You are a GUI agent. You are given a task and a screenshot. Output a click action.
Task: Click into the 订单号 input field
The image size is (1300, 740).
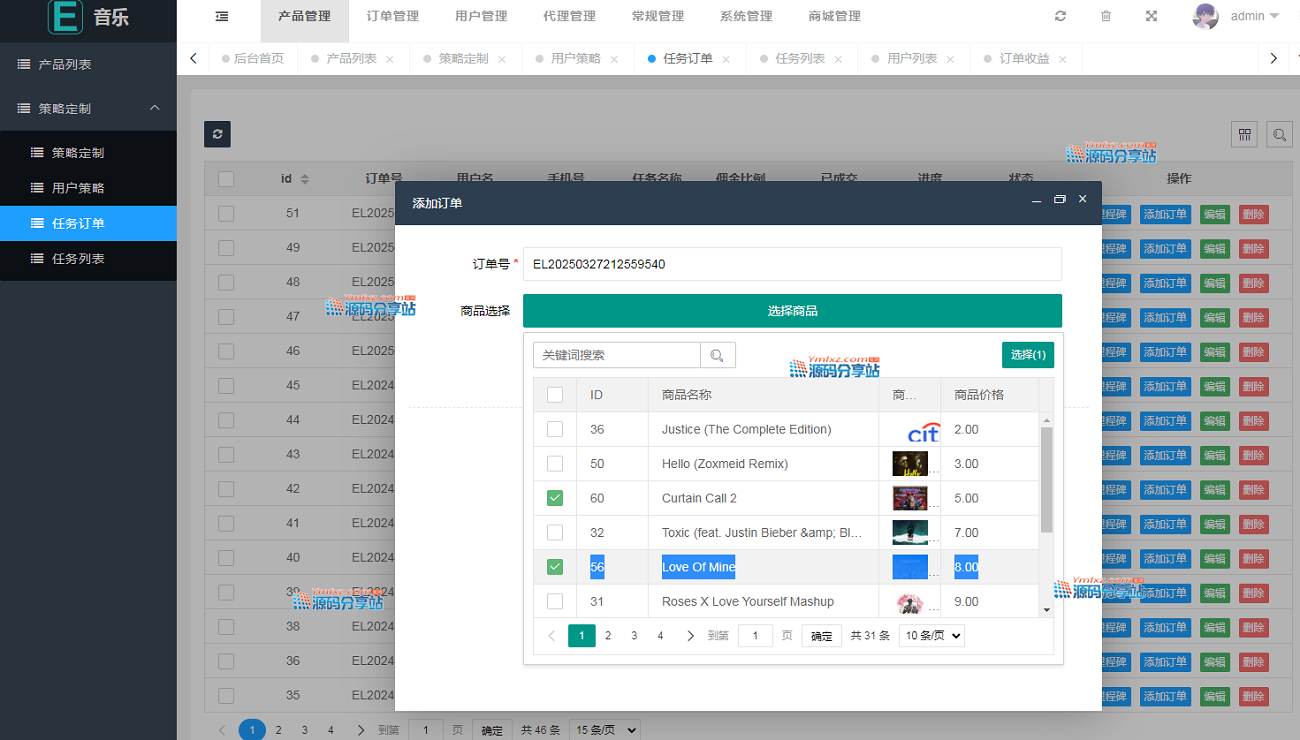(791, 264)
